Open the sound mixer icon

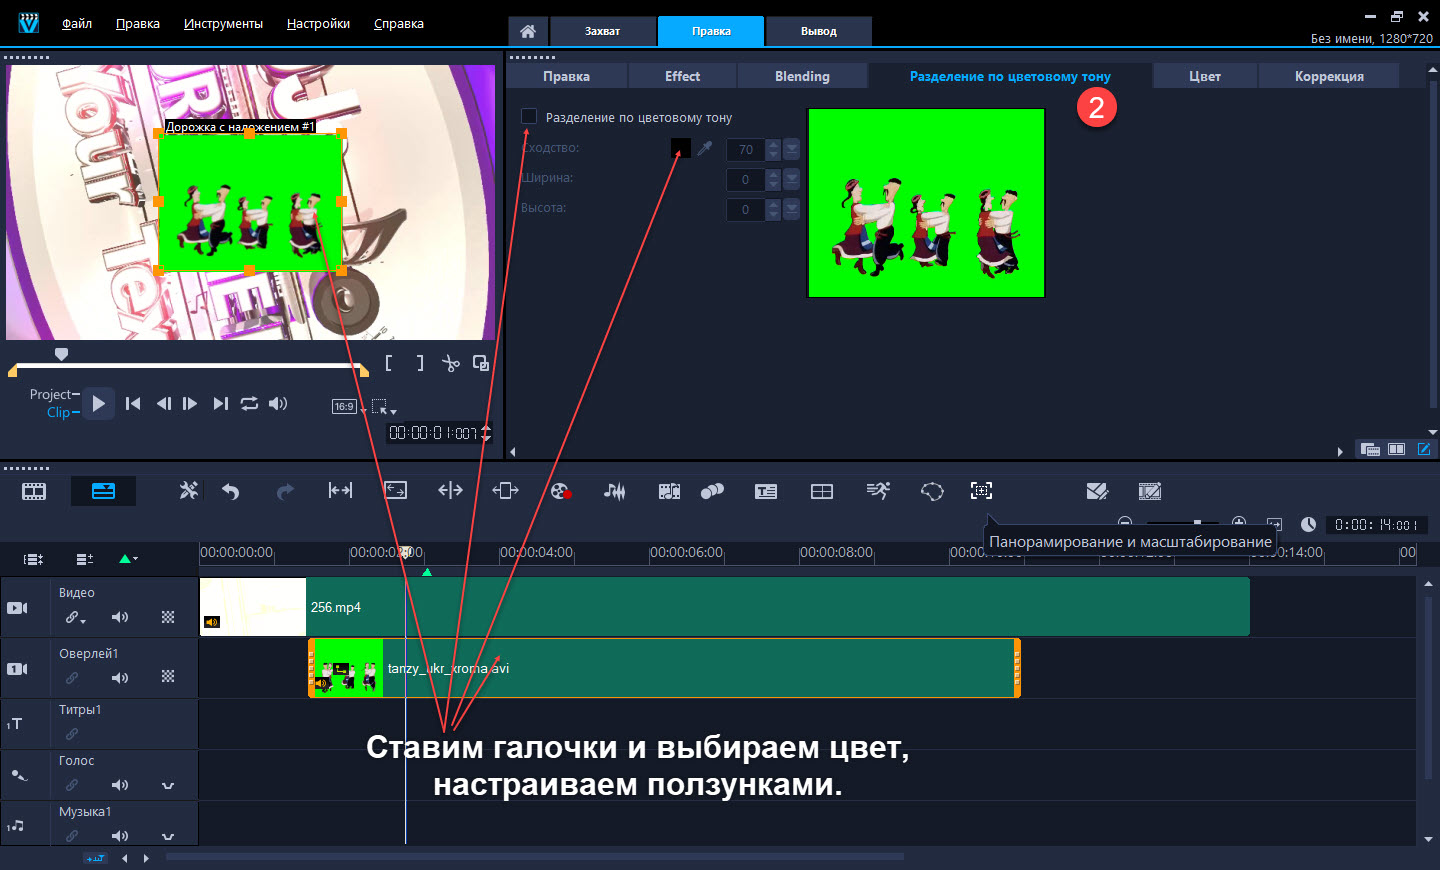(614, 491)
